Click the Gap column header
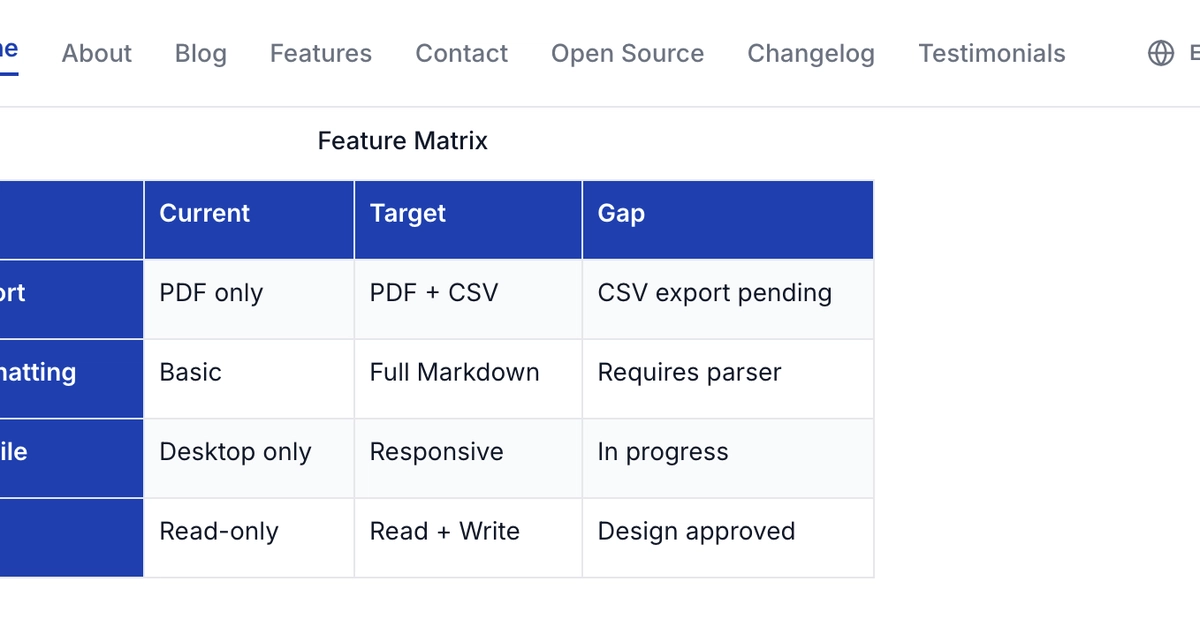 pos(728,220)
